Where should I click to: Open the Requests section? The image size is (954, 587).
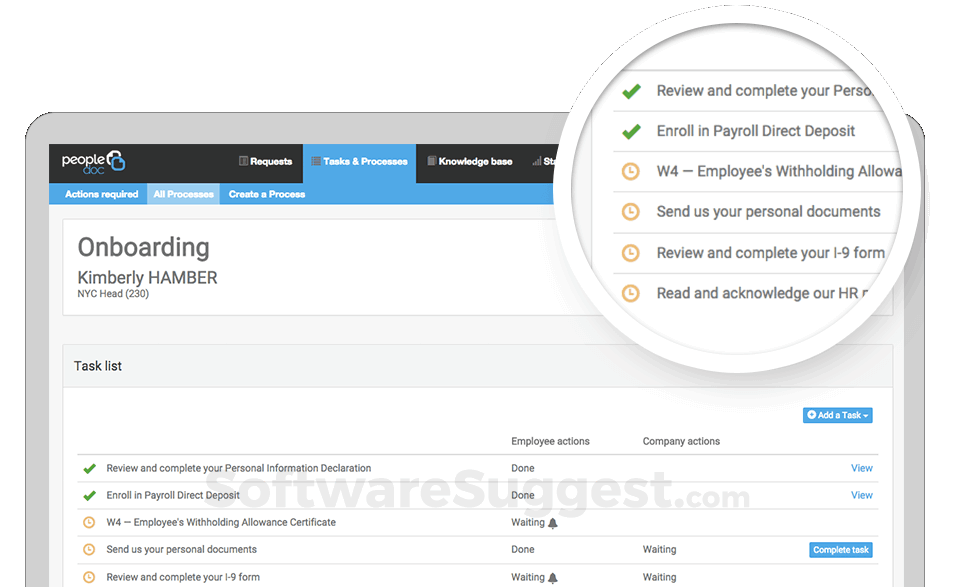pos(266,162)
